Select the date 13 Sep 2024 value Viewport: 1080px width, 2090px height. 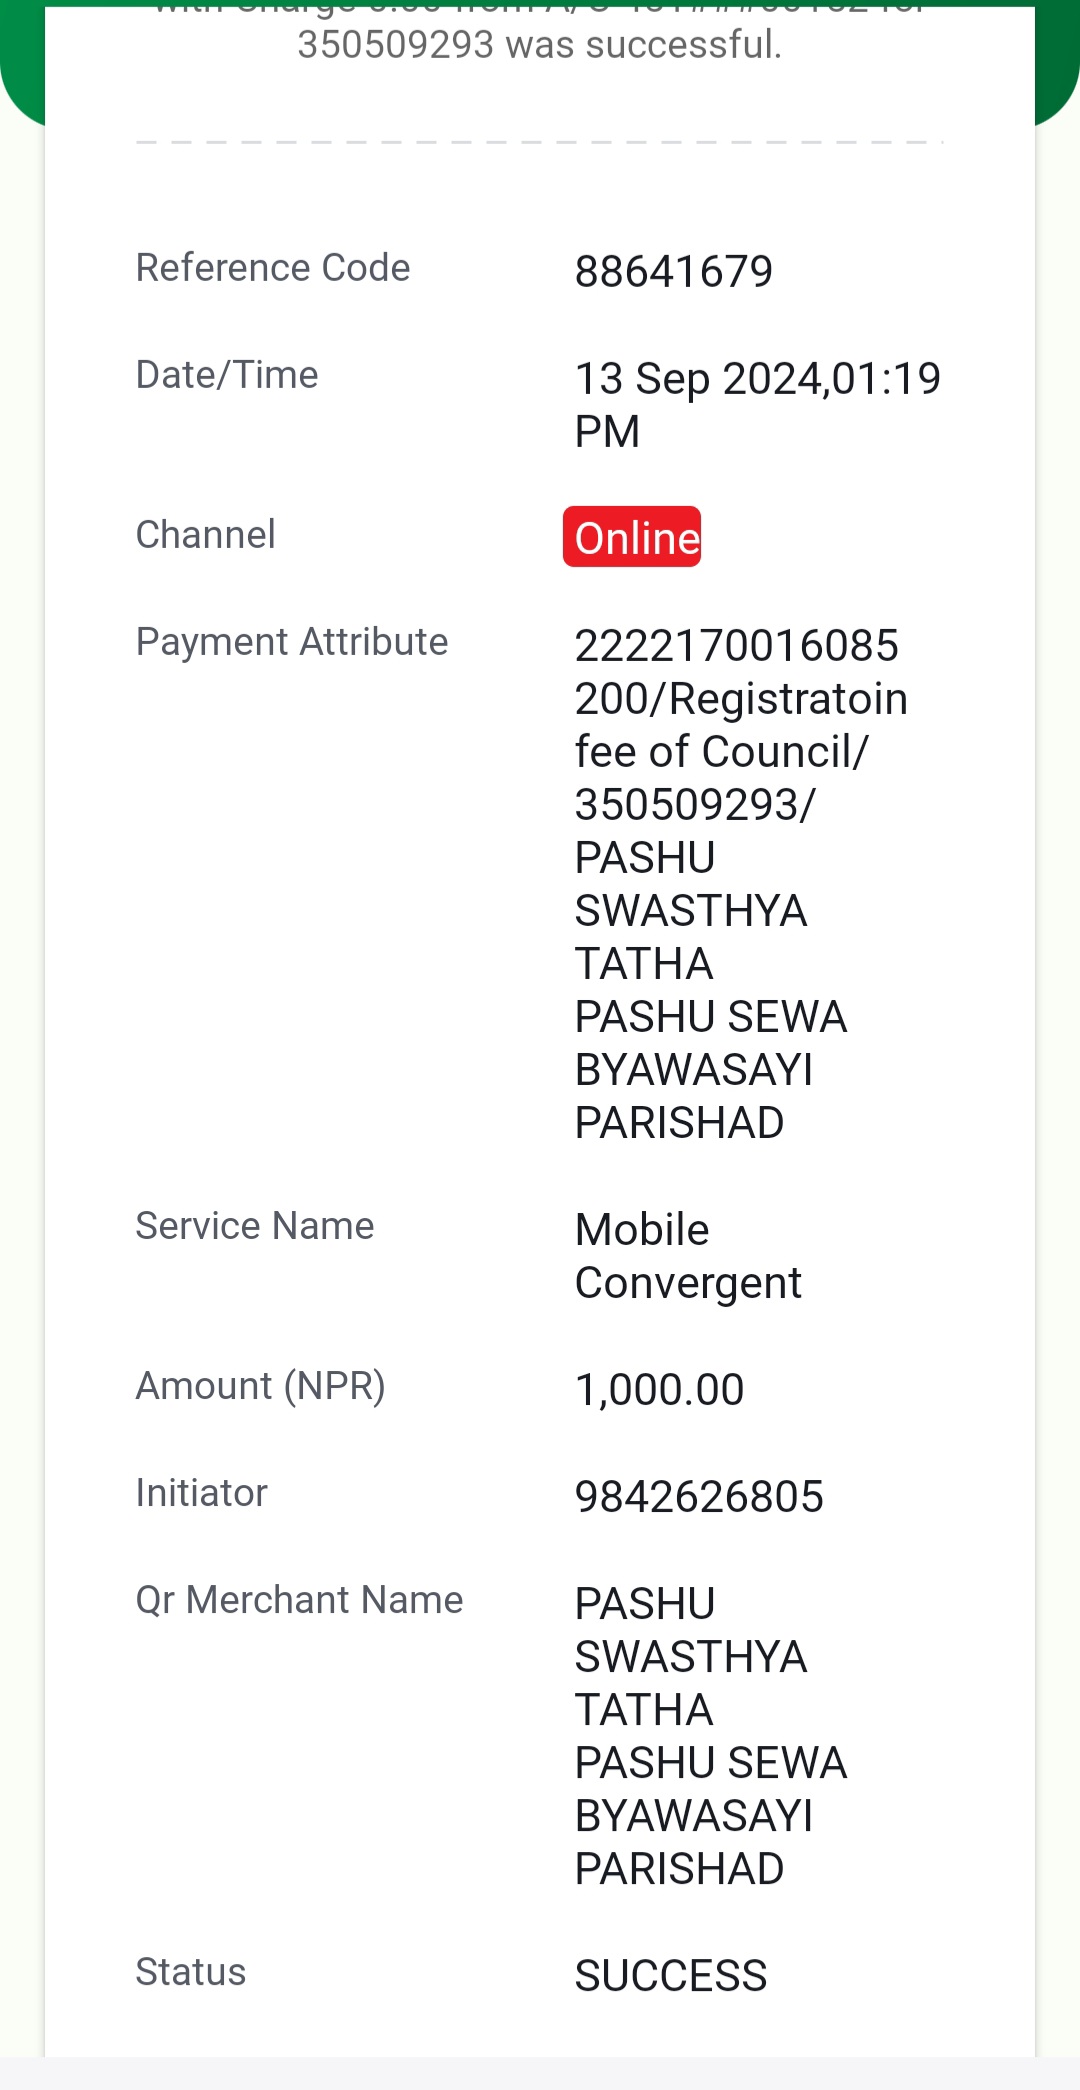click(x=758, y=405)
